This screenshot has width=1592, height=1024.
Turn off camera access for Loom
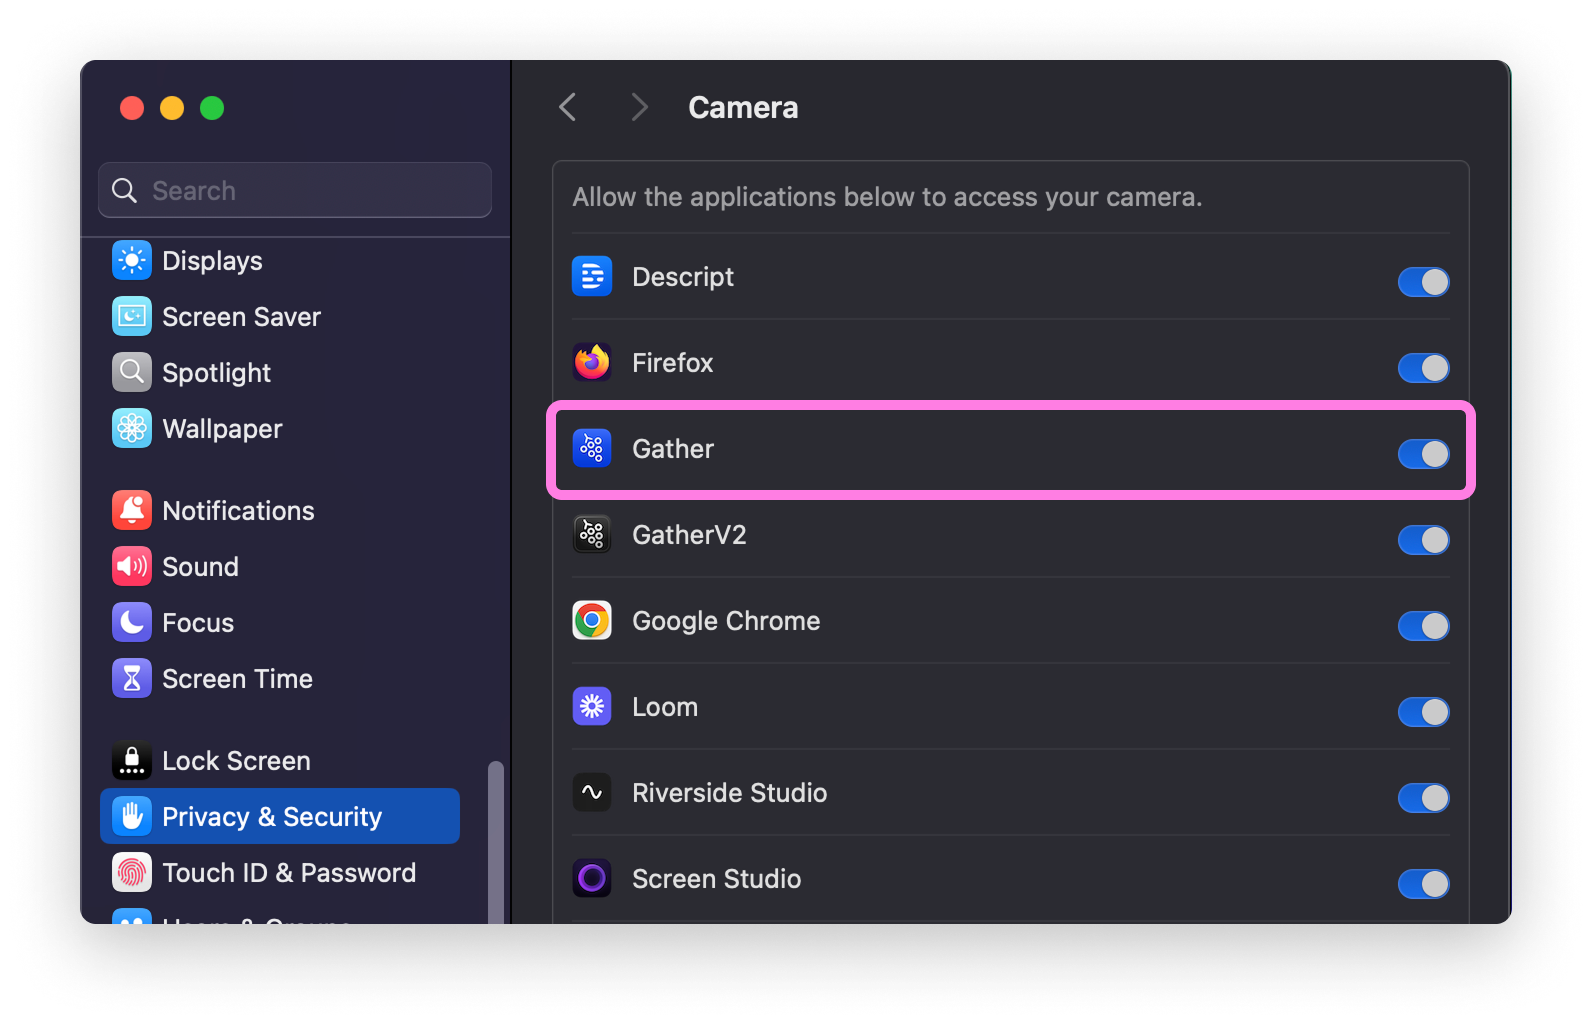(1424, 712)
